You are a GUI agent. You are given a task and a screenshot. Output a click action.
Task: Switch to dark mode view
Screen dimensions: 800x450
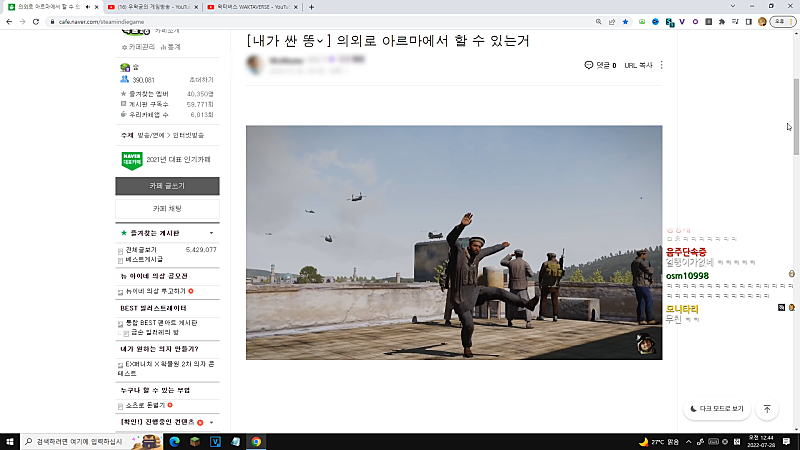point(717,409)
